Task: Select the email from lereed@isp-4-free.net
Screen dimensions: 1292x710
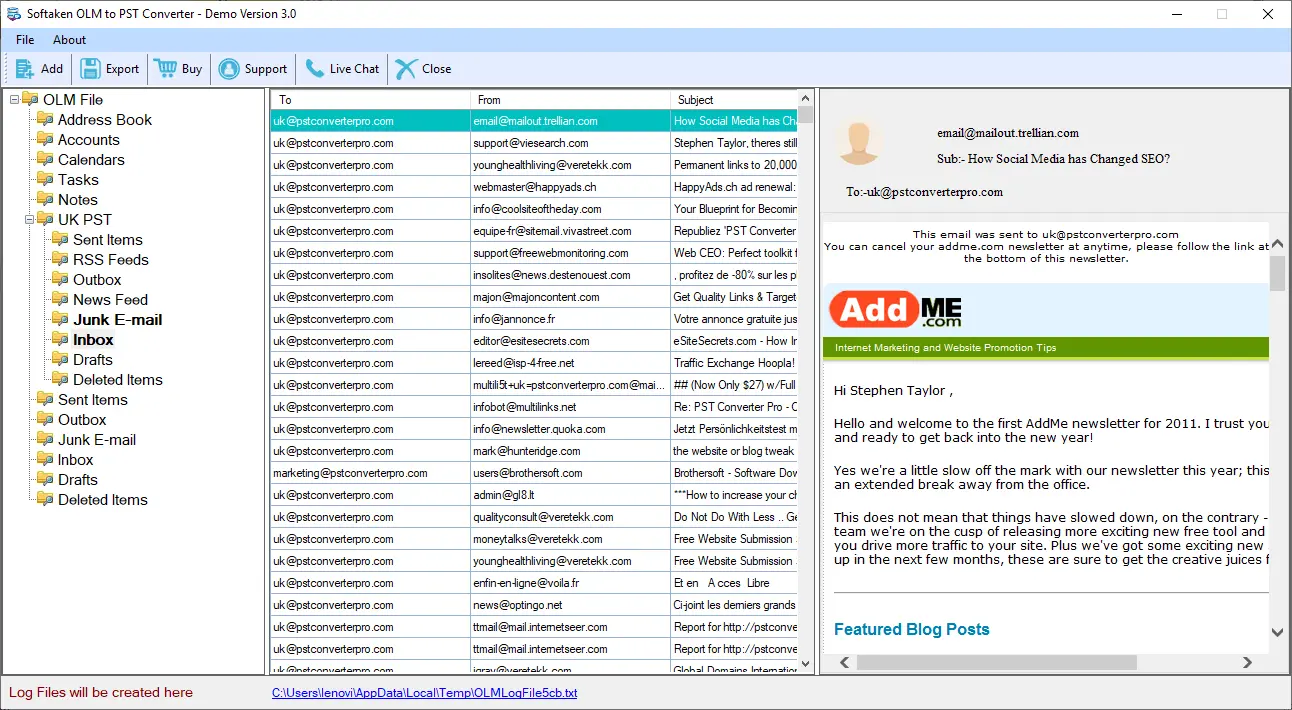Action: [x=534, y=363]
